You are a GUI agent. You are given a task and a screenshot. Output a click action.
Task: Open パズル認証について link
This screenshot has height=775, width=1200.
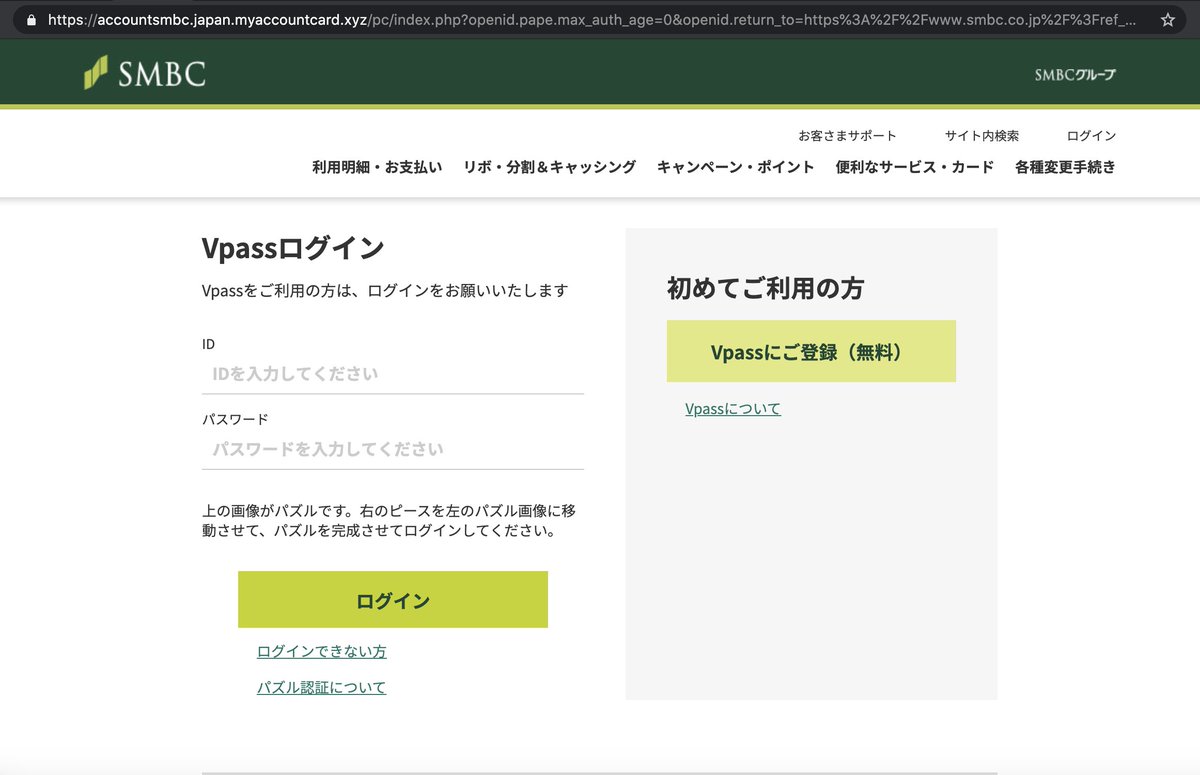pyautogui.click(x=322, y=687)
